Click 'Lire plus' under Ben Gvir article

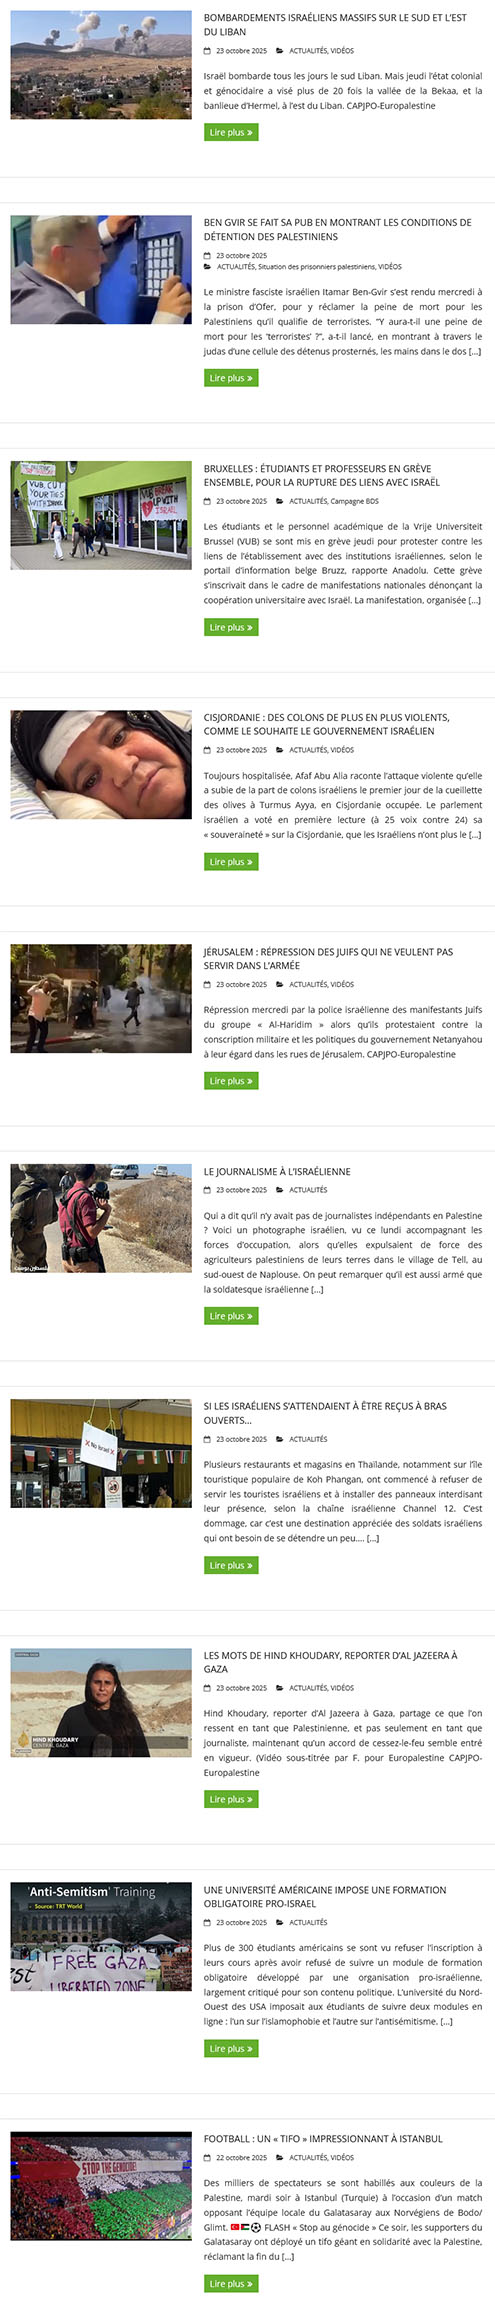(231, 378)
